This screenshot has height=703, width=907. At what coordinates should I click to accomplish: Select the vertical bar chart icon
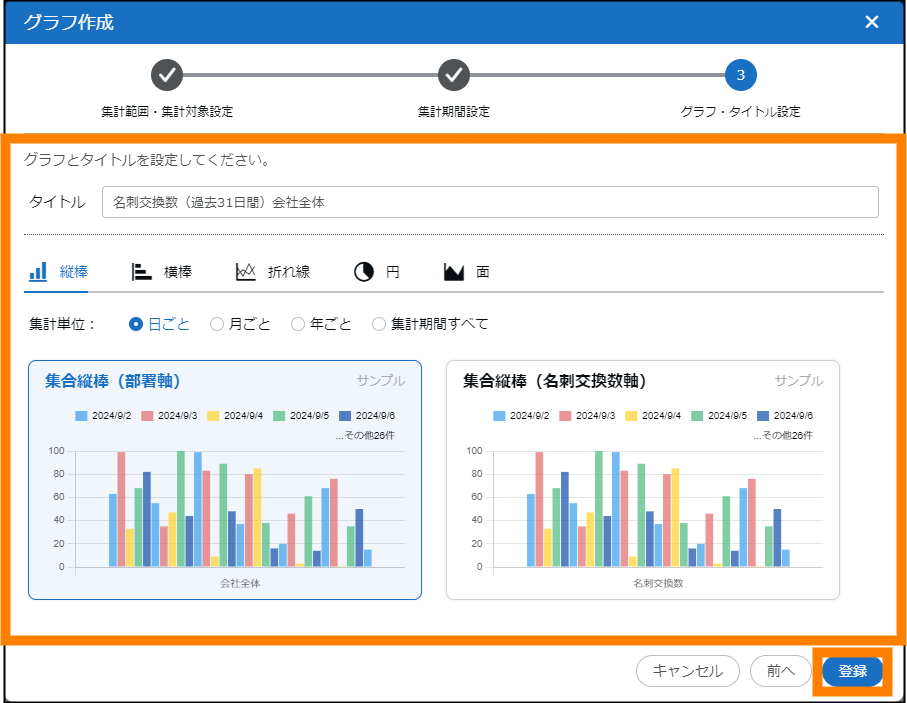39,272
